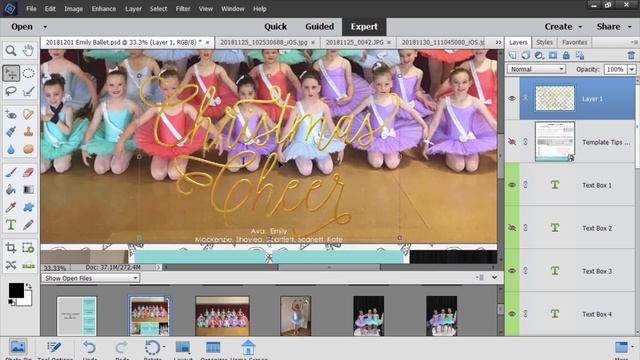Click the Undo button

pyautogui.click(x=89, y=350)
